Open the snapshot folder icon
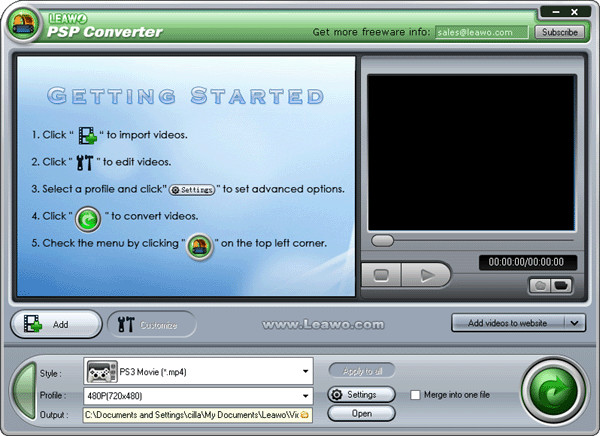The width and height of the screenshot is (600, 436). click(x=561, y=286)
